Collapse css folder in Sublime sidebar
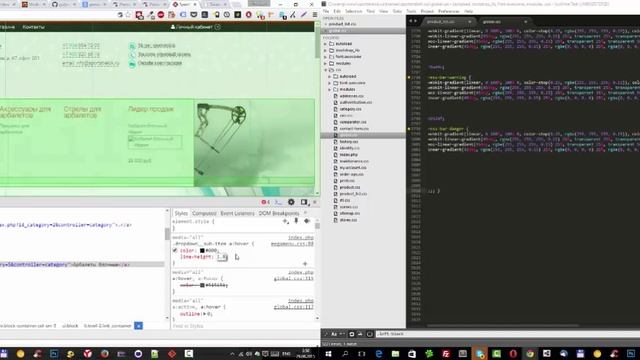640x360 pixels. click(325, 70)
